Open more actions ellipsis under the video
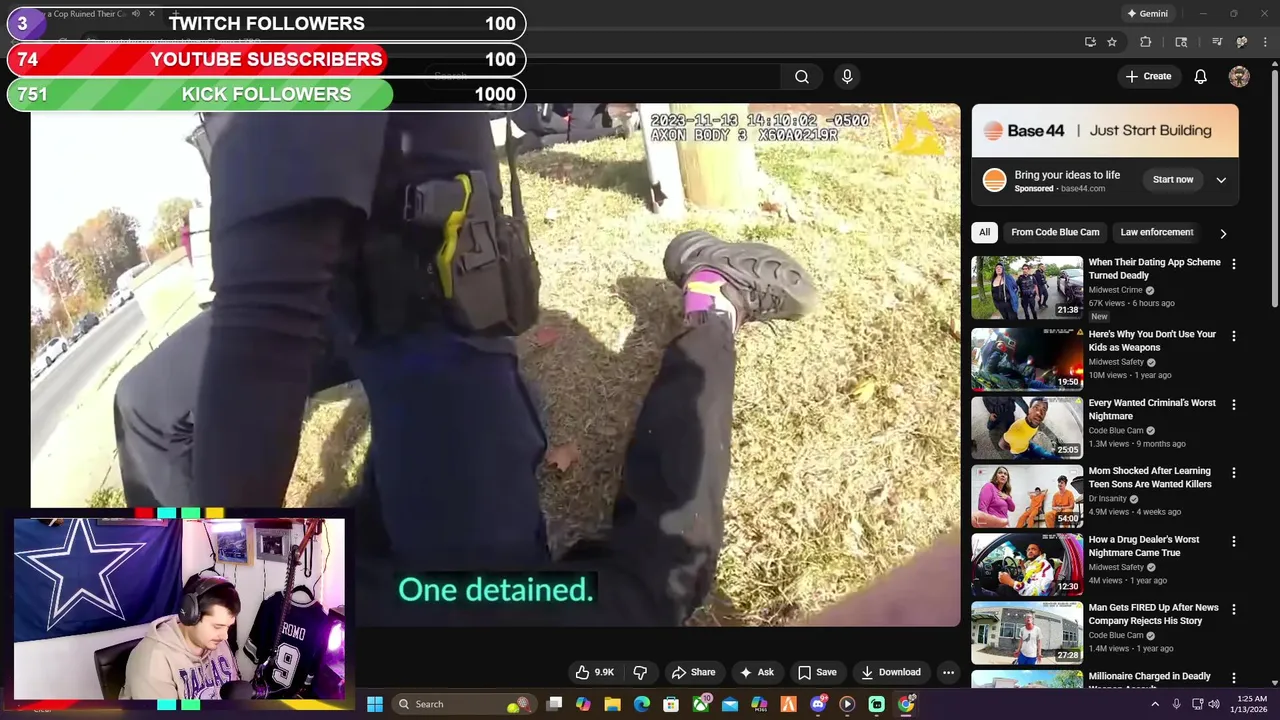Screen dimensions: 1280x720 pyautogui.click(x=948, y=672)
